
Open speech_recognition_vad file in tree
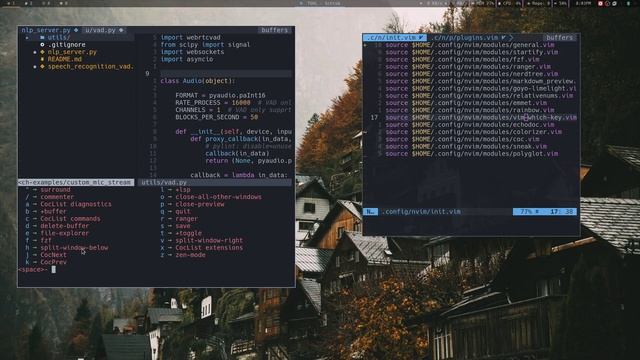click(x=91, y=67)
